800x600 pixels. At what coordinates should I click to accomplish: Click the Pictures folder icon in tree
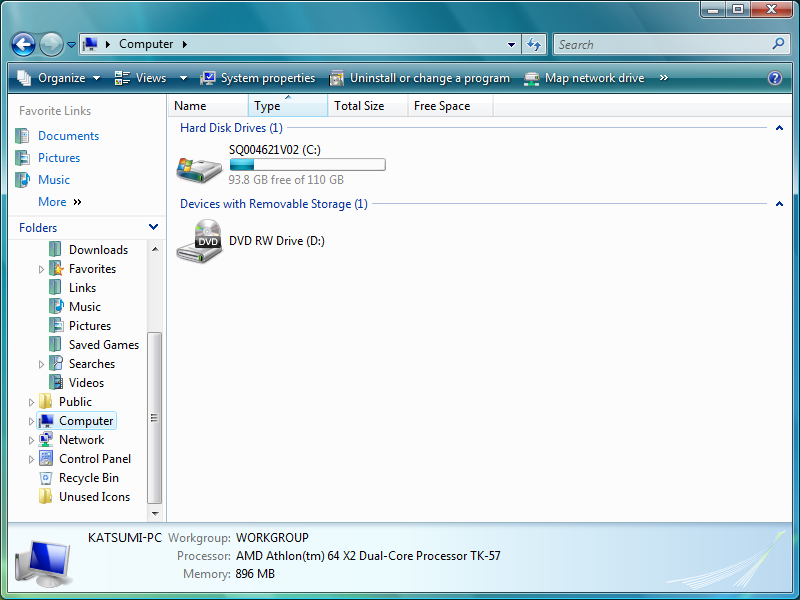click(56, 325)
